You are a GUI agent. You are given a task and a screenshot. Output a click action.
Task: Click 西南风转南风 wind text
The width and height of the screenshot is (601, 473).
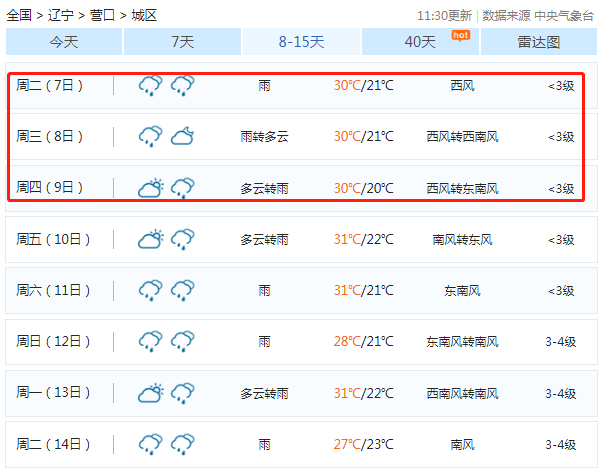pos(462,393)
